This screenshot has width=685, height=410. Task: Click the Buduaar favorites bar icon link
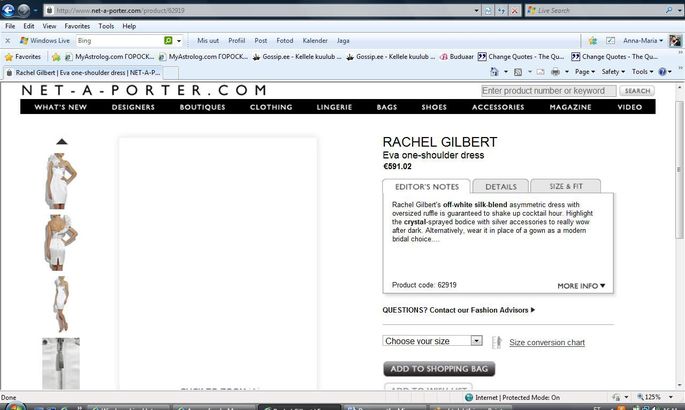click(457, 57)
